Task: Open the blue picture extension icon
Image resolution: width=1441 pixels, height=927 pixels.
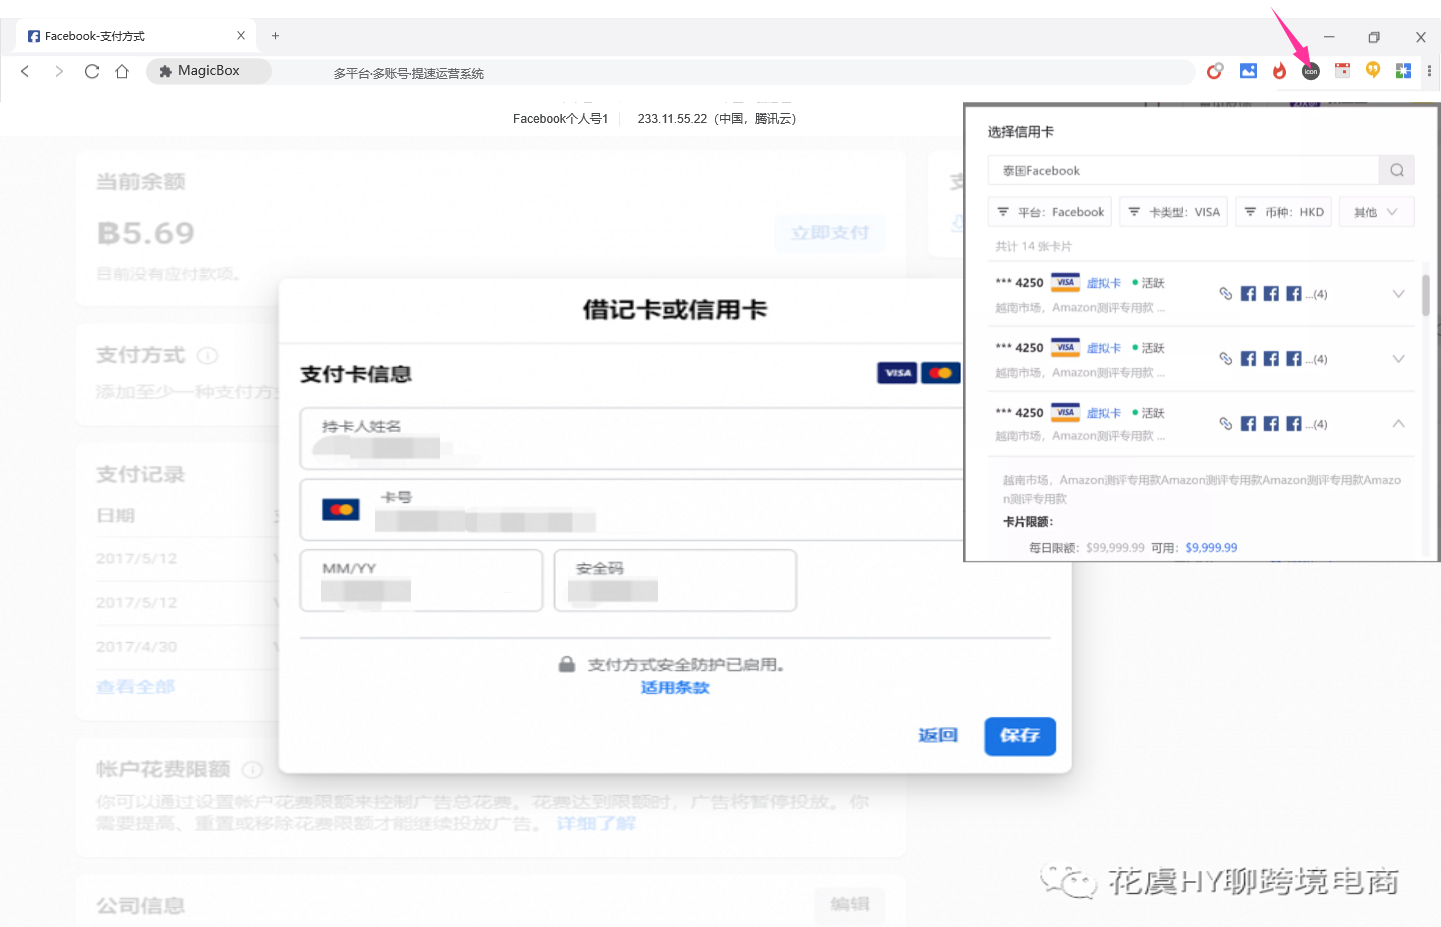Action: tap(1248, 71)
